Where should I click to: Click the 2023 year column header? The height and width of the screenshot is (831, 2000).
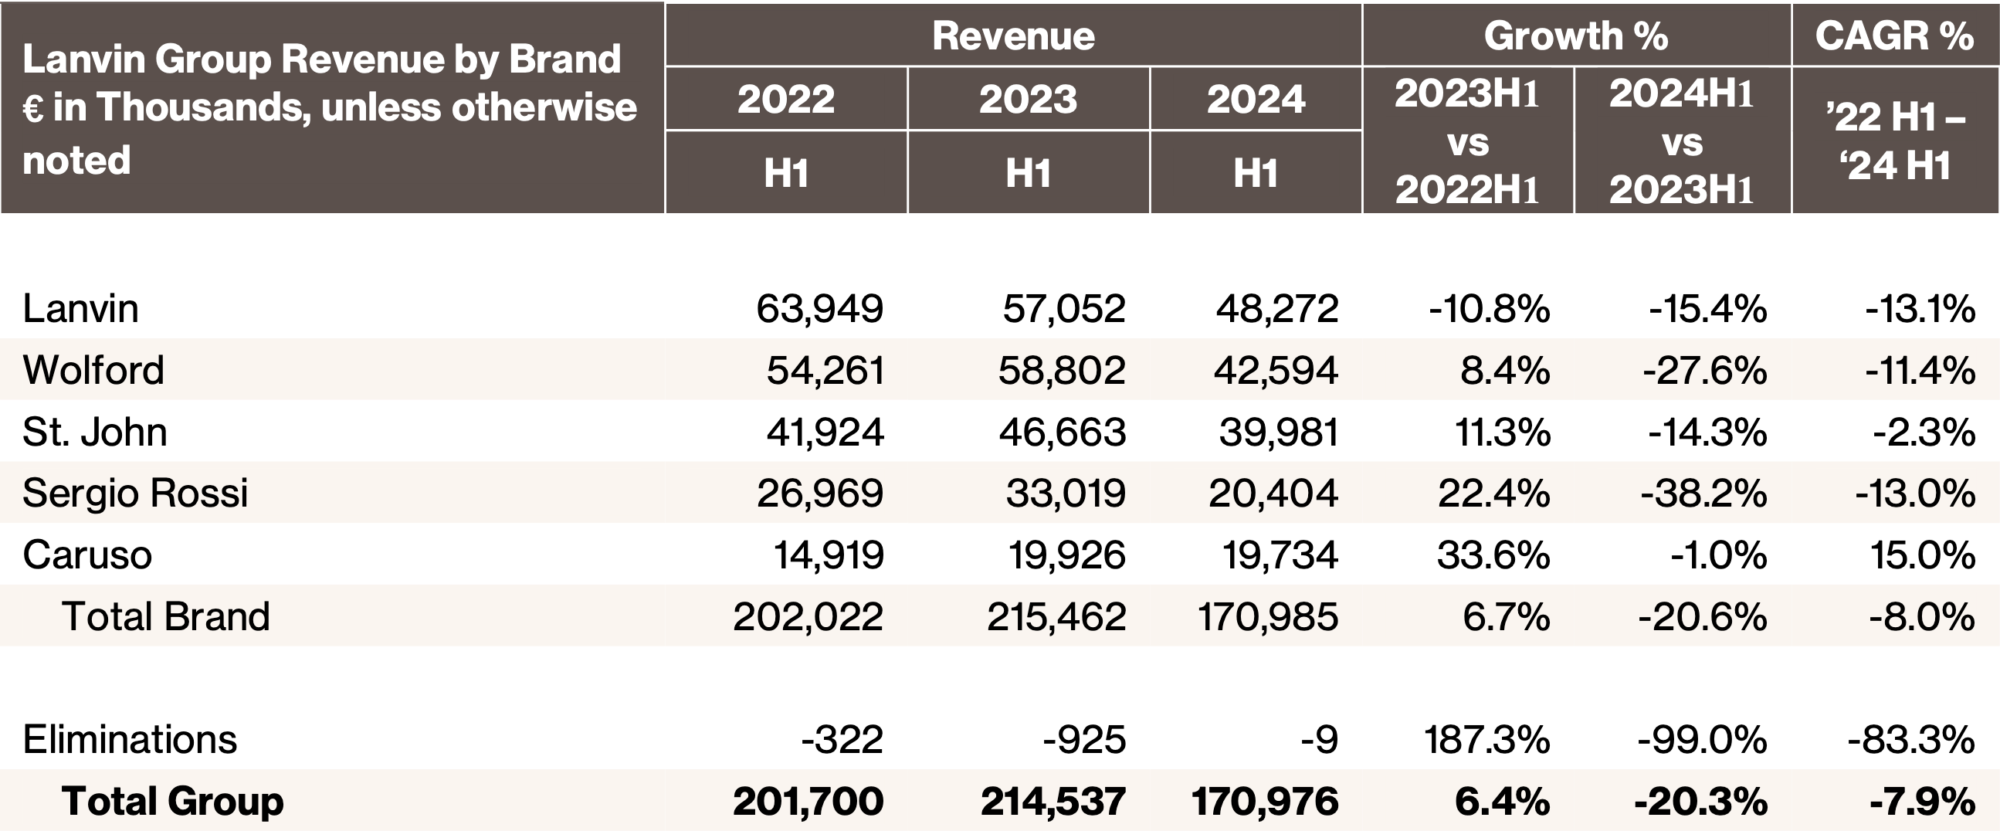pos(1028,99)
